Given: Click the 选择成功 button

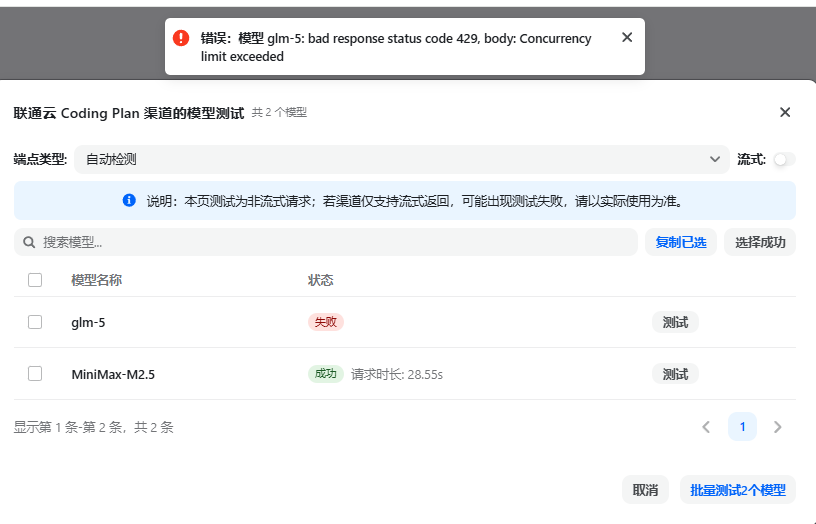Looking at the screenshot, I should 760,242.
